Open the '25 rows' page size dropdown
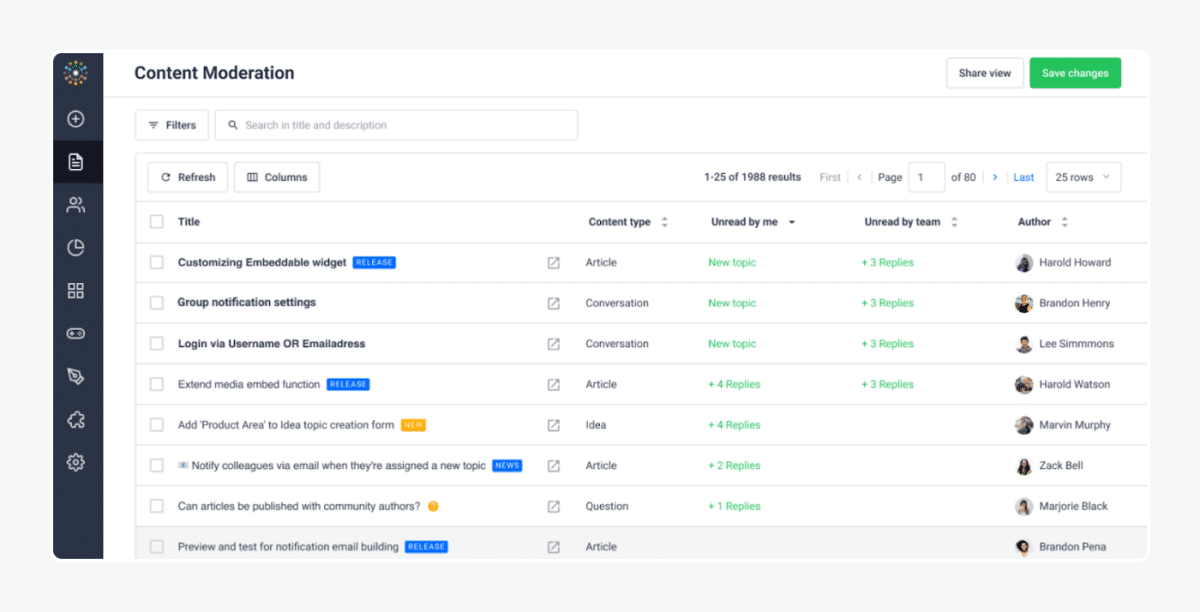The width and height of the screenshot is (1200, 612). [x=1082, y=176]
